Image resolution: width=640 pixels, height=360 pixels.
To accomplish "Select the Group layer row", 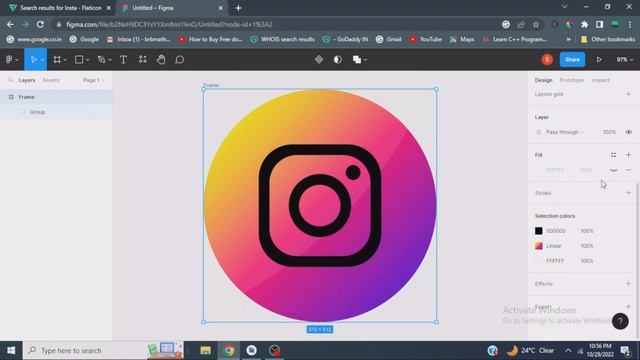I will 56,112.
